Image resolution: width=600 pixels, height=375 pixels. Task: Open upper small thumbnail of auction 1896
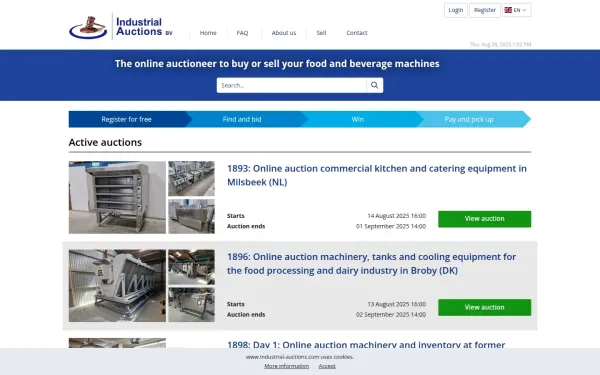192,267
